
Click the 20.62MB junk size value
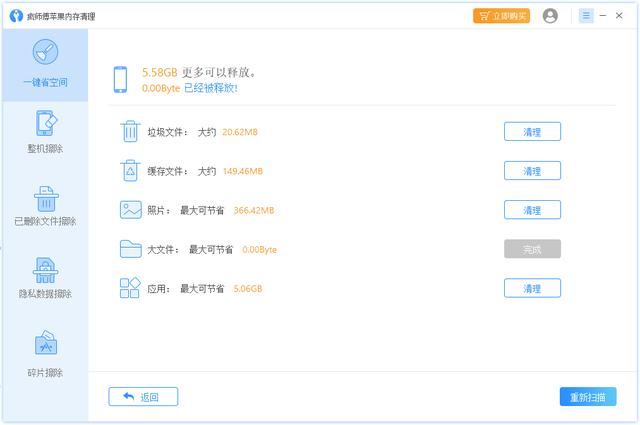click(x=240, y=132)
